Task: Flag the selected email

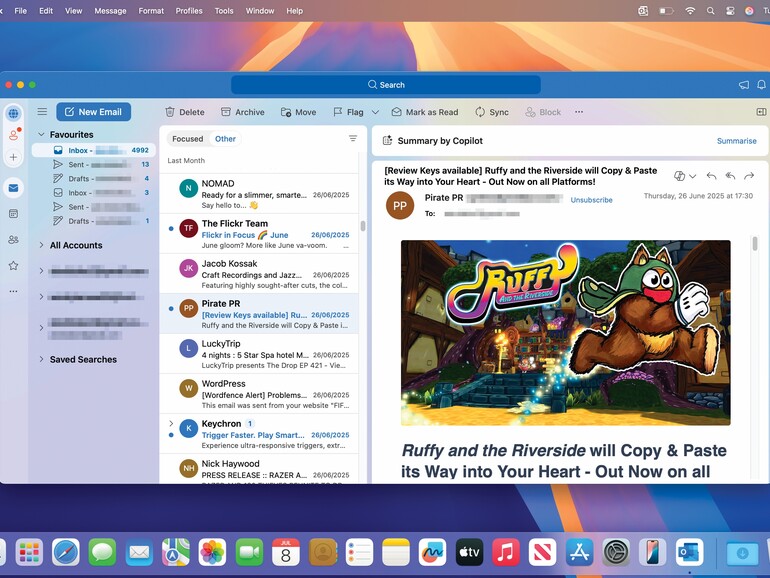Action: [x=348, y=112]
